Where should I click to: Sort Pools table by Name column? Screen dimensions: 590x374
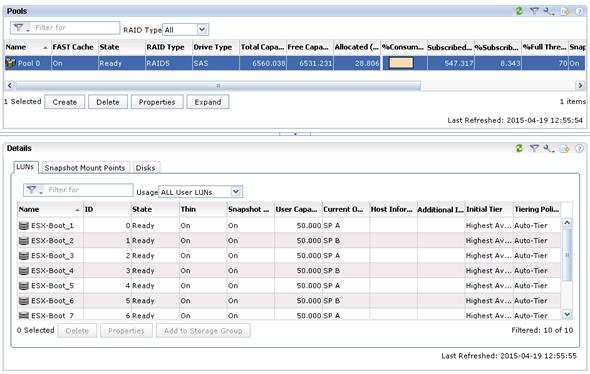click(x=27, y=47)
